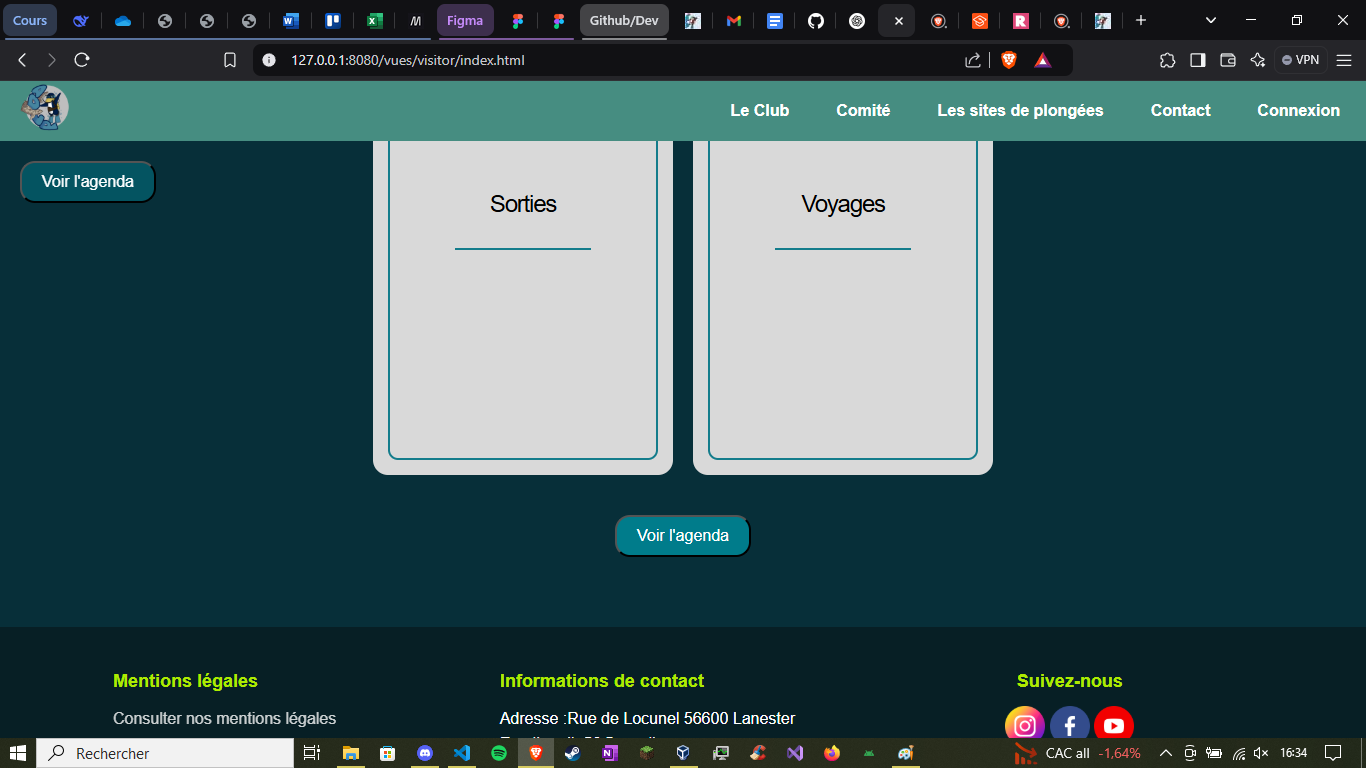Click the share icon in the address bar

point(971,59)
